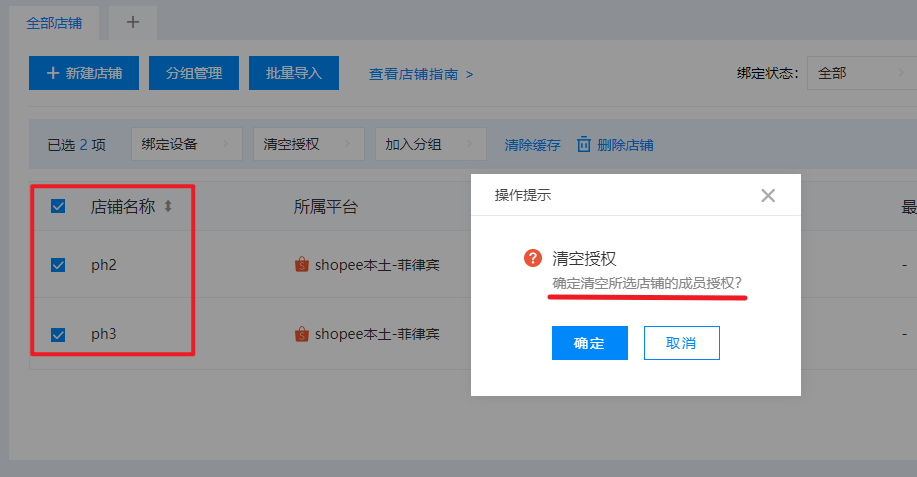Click the Shopee bag icon in ph3 row

click(301, 334)
